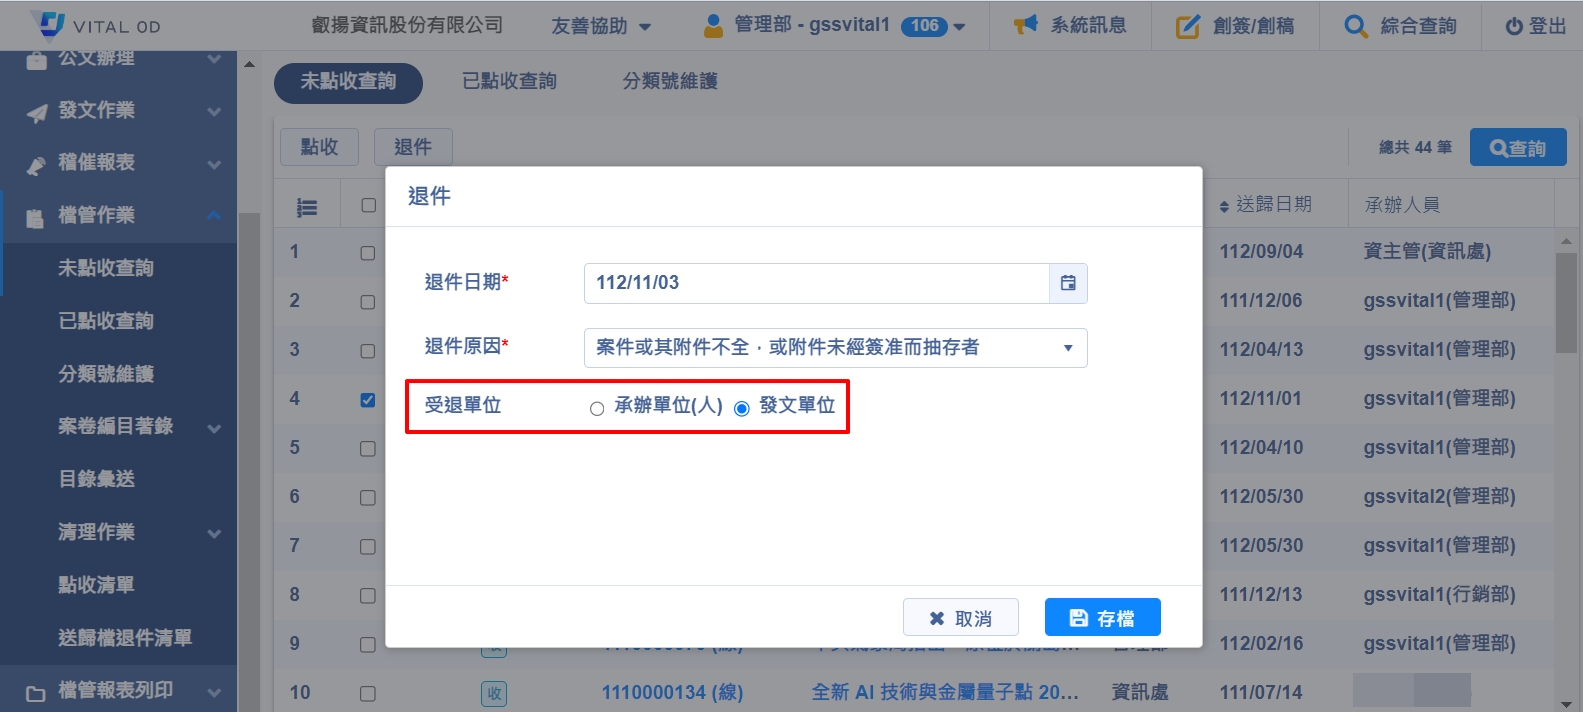Click the megaphone 系統訊息 icon
The image size is (1583, 712).
coord(1025,25)
